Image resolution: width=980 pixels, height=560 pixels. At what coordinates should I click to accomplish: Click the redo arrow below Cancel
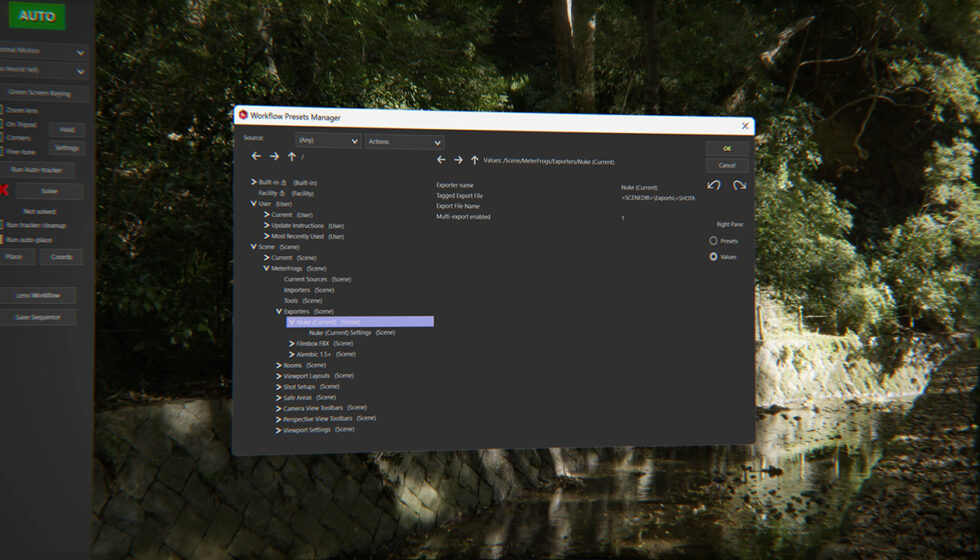739,186
